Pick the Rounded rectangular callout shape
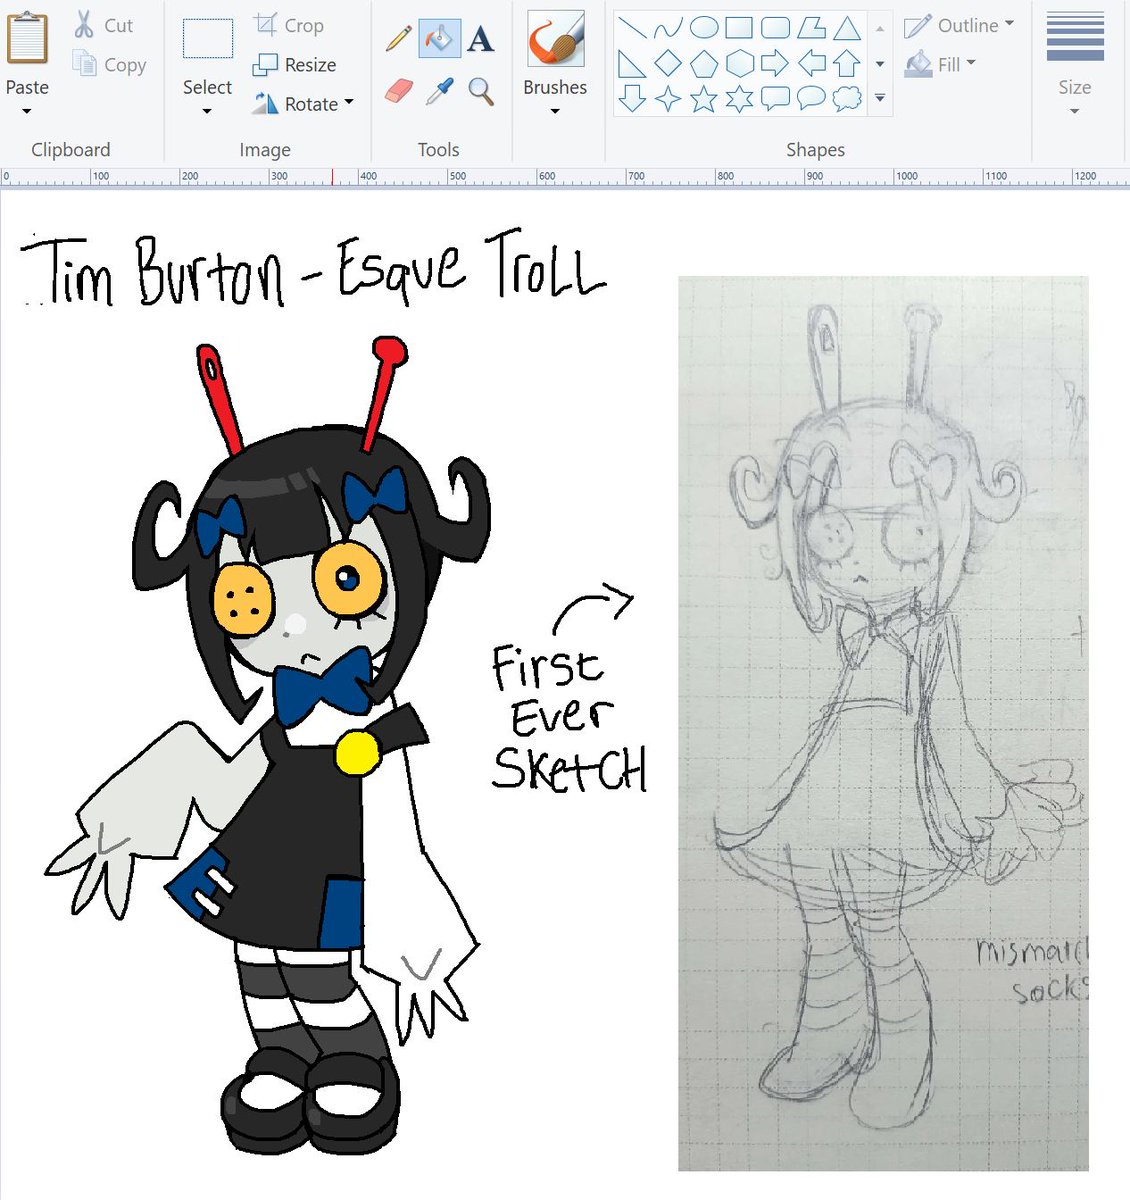 775,98
